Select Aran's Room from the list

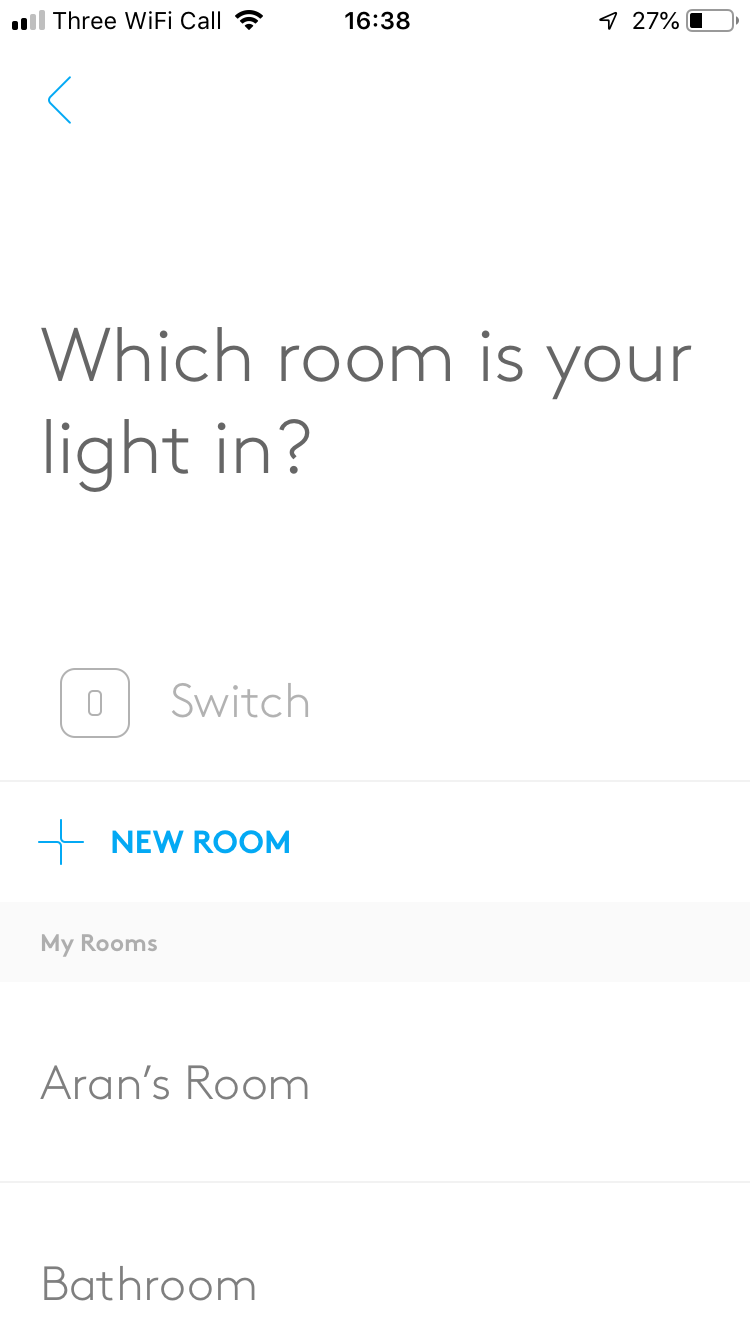(x=175, y=1084)
